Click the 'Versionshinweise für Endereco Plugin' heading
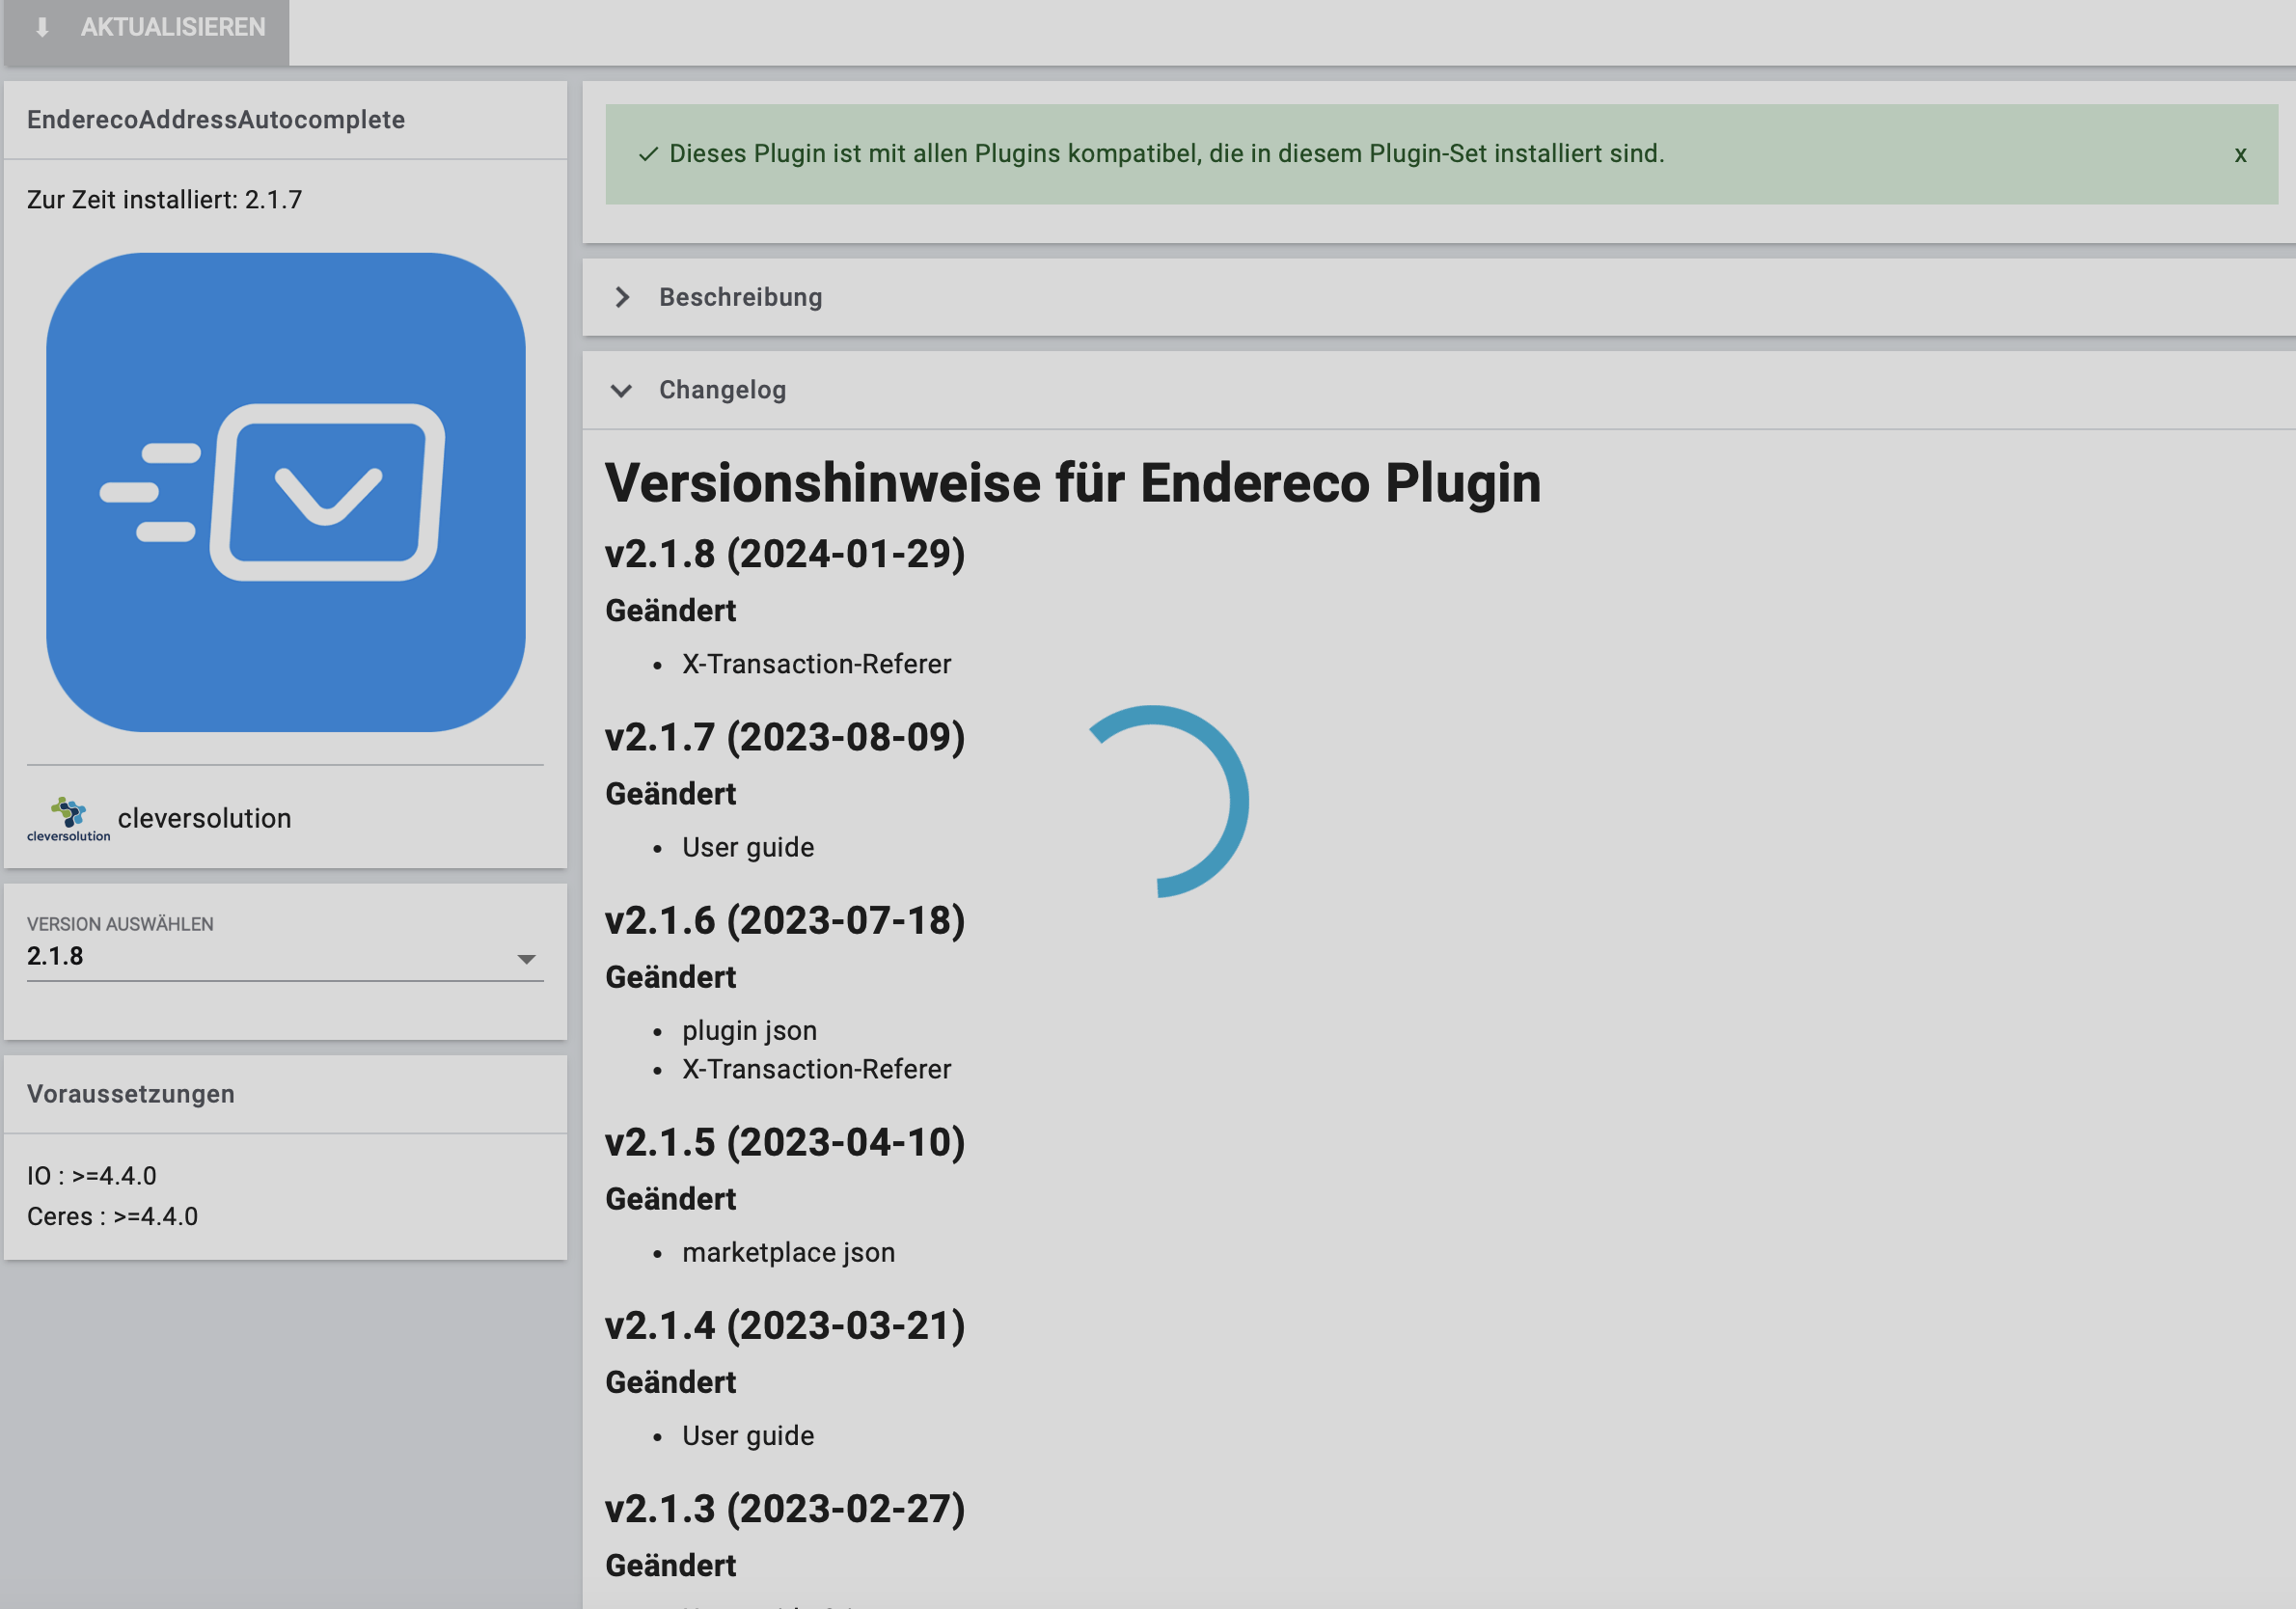 (x=1073, y=483)
